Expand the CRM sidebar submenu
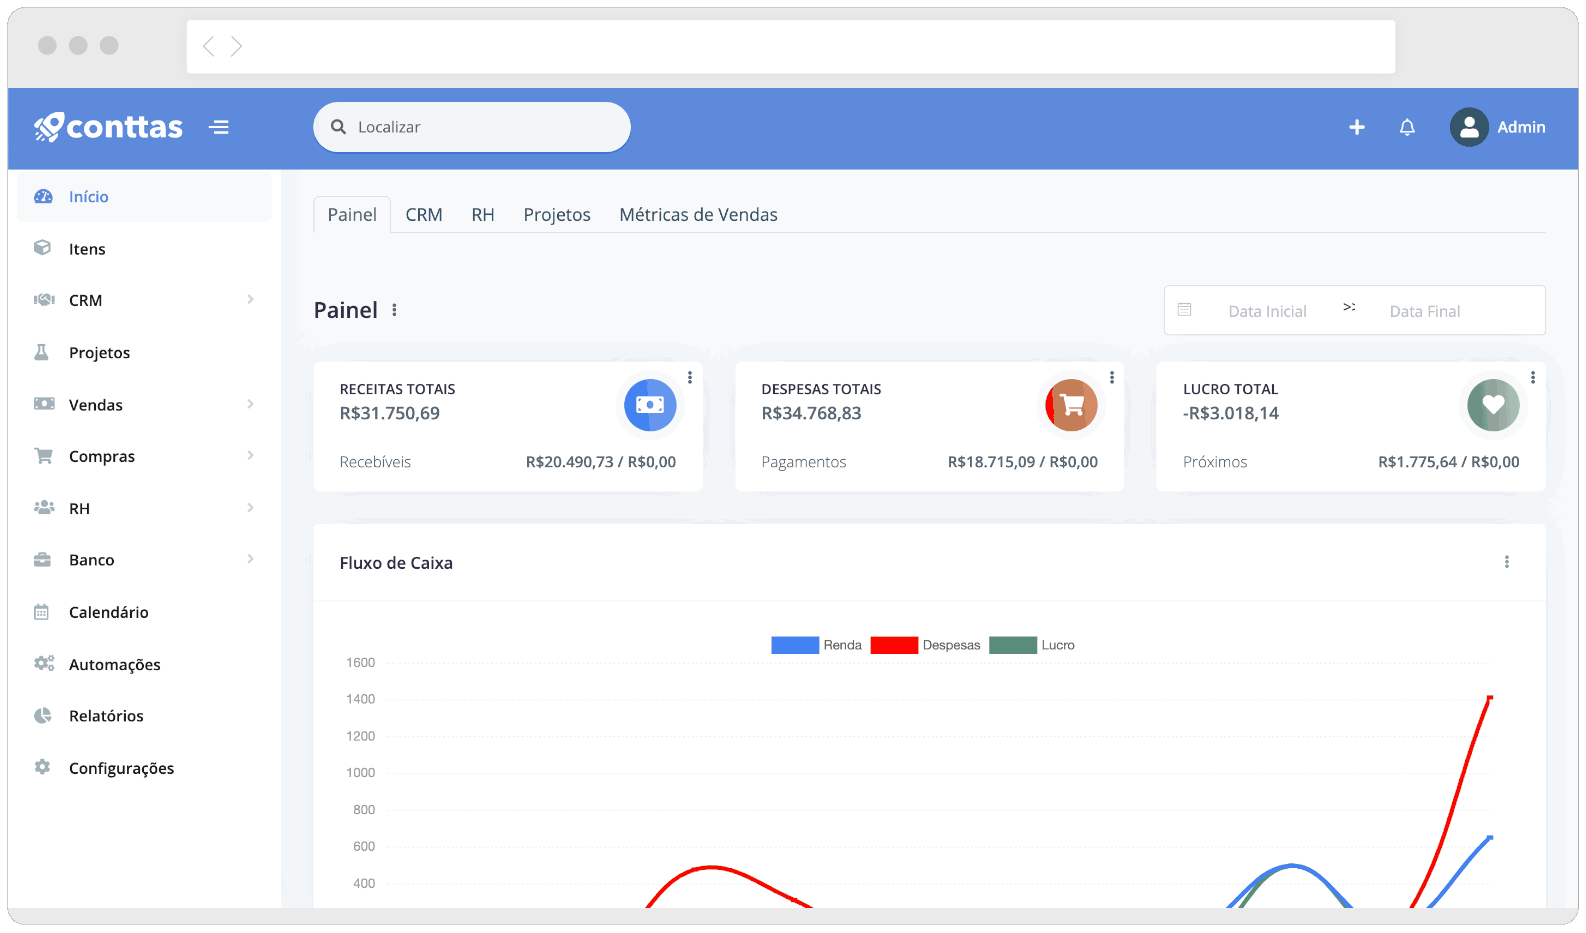 point(250,300)
